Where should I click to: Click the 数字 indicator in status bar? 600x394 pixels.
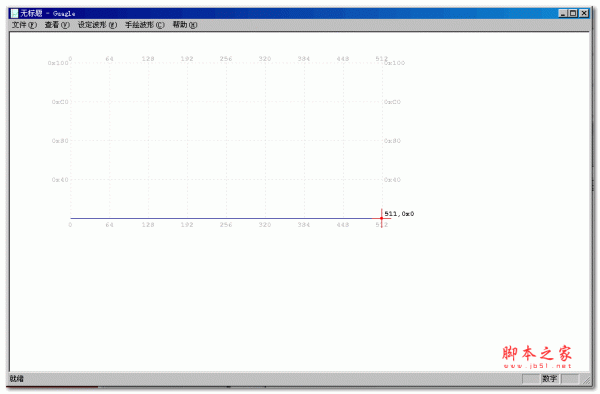click(x=549, y=379)
